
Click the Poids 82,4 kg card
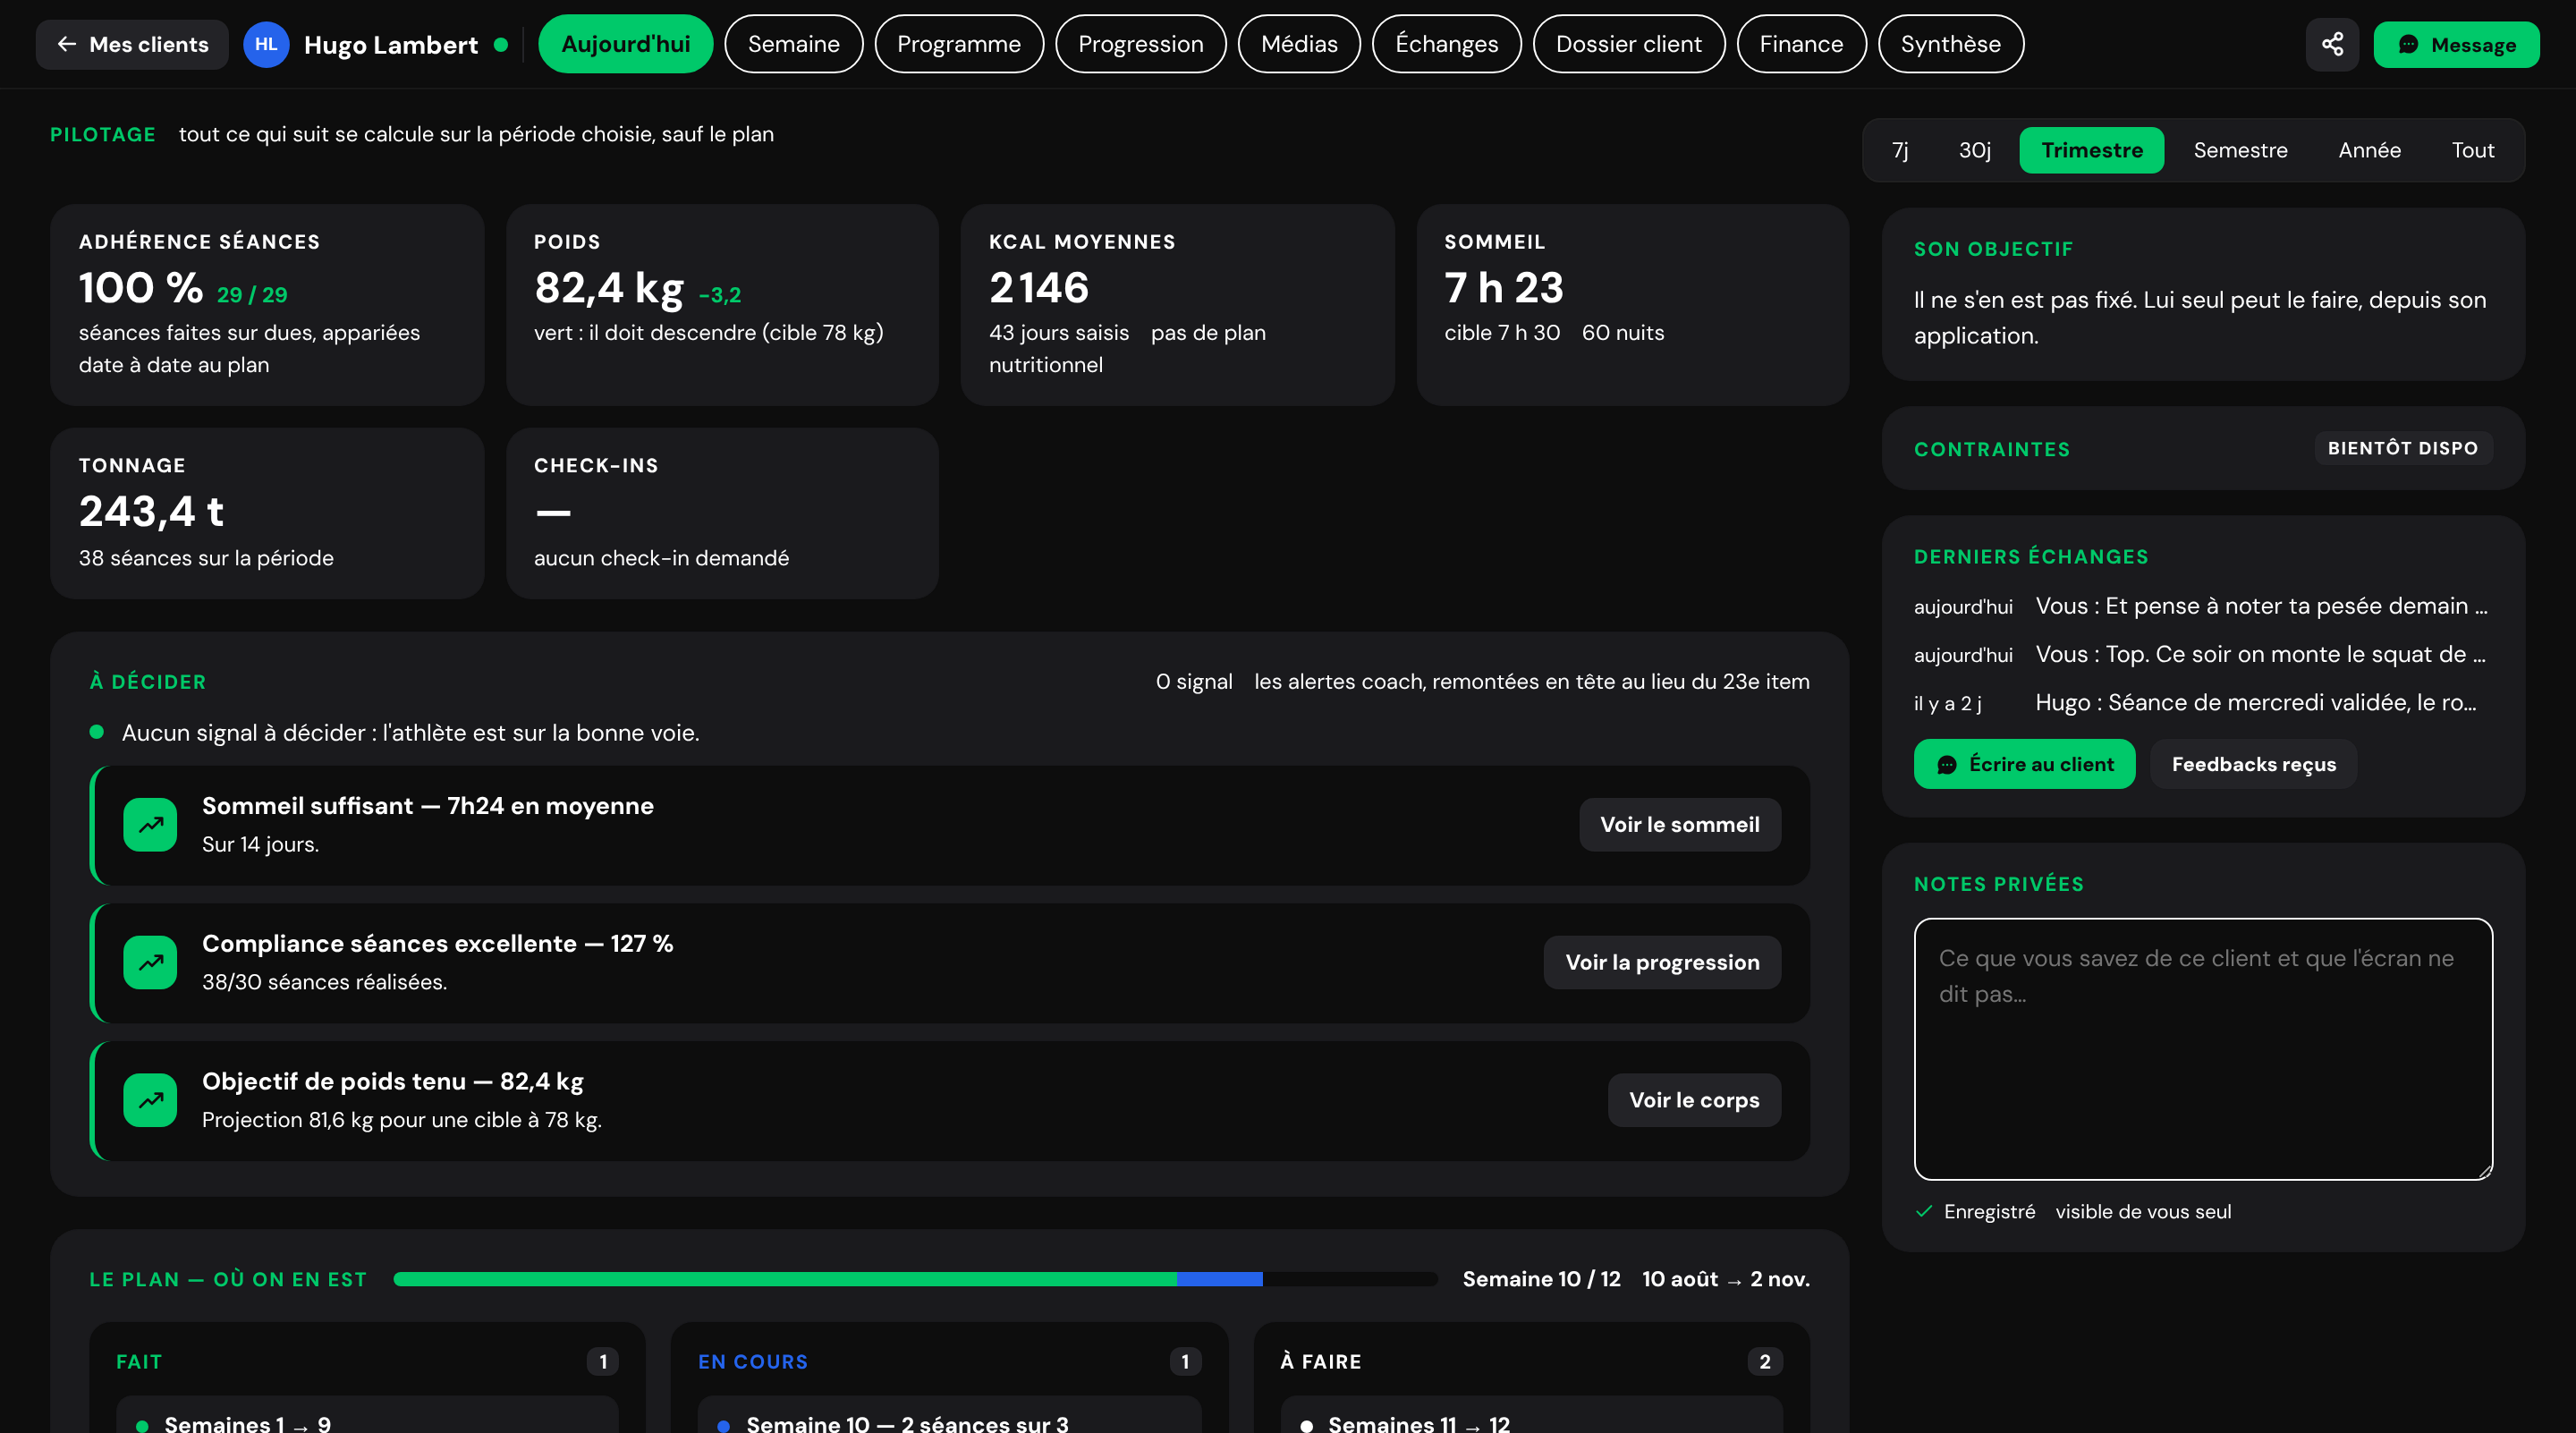722,304
